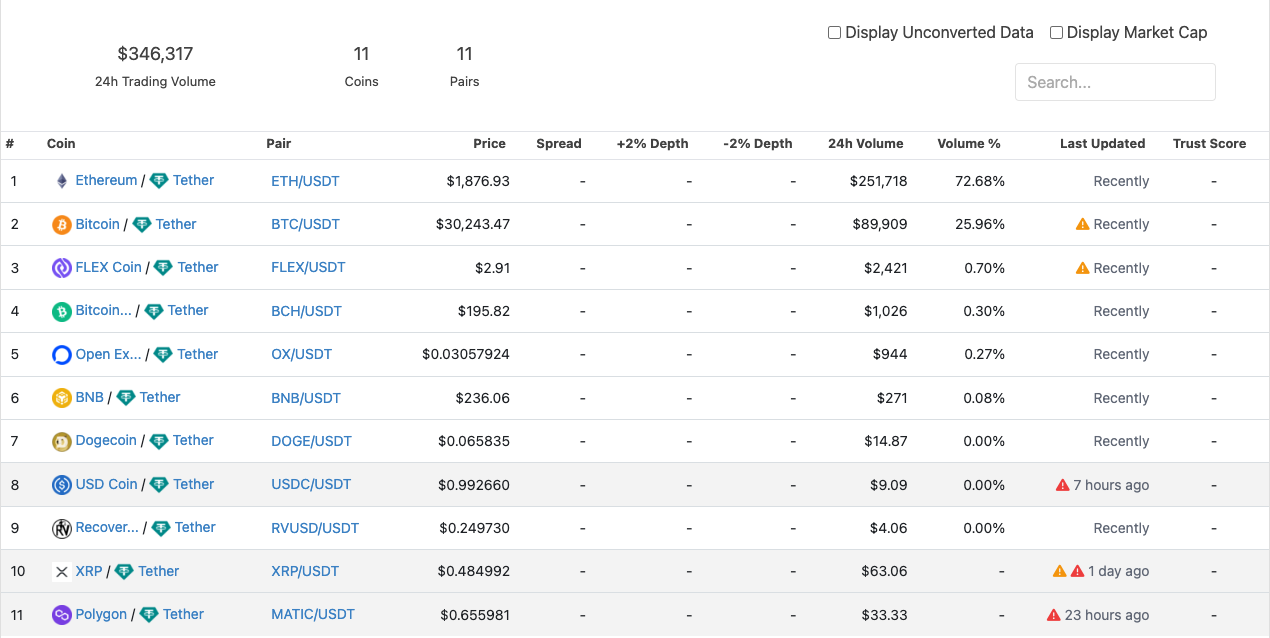
Task: Sort by the Price column header
Action: 489,144
